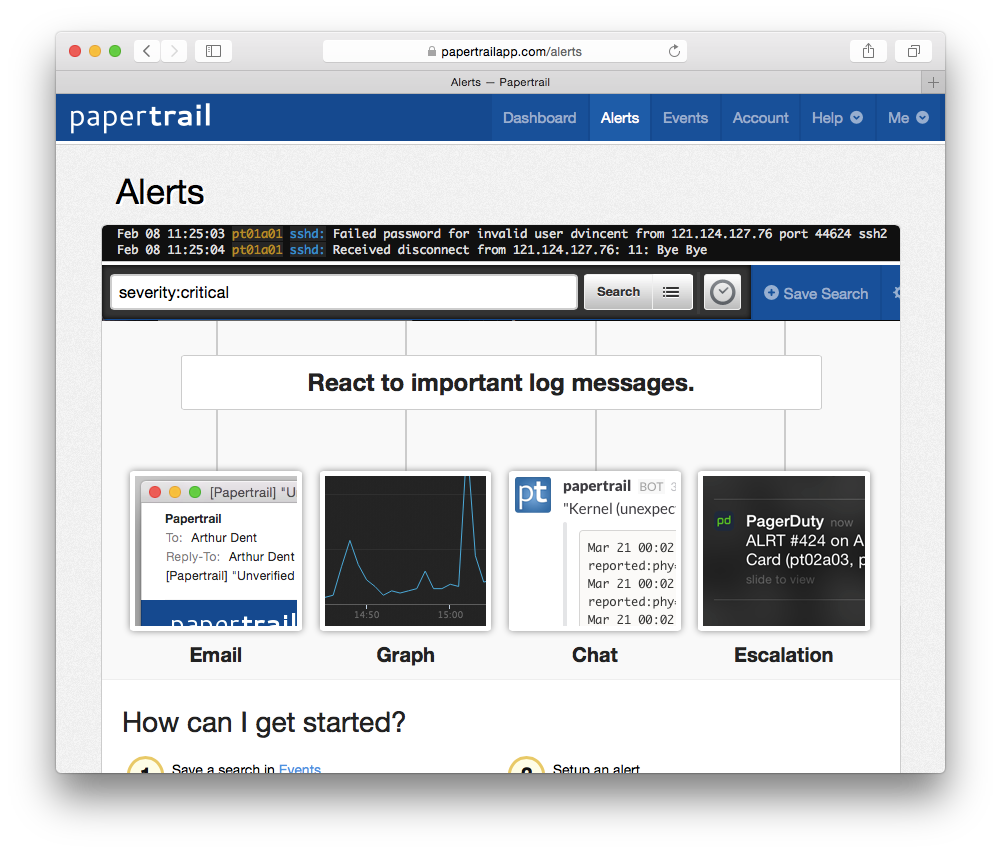Open the Email alert thumbnail

coord(216,551)
